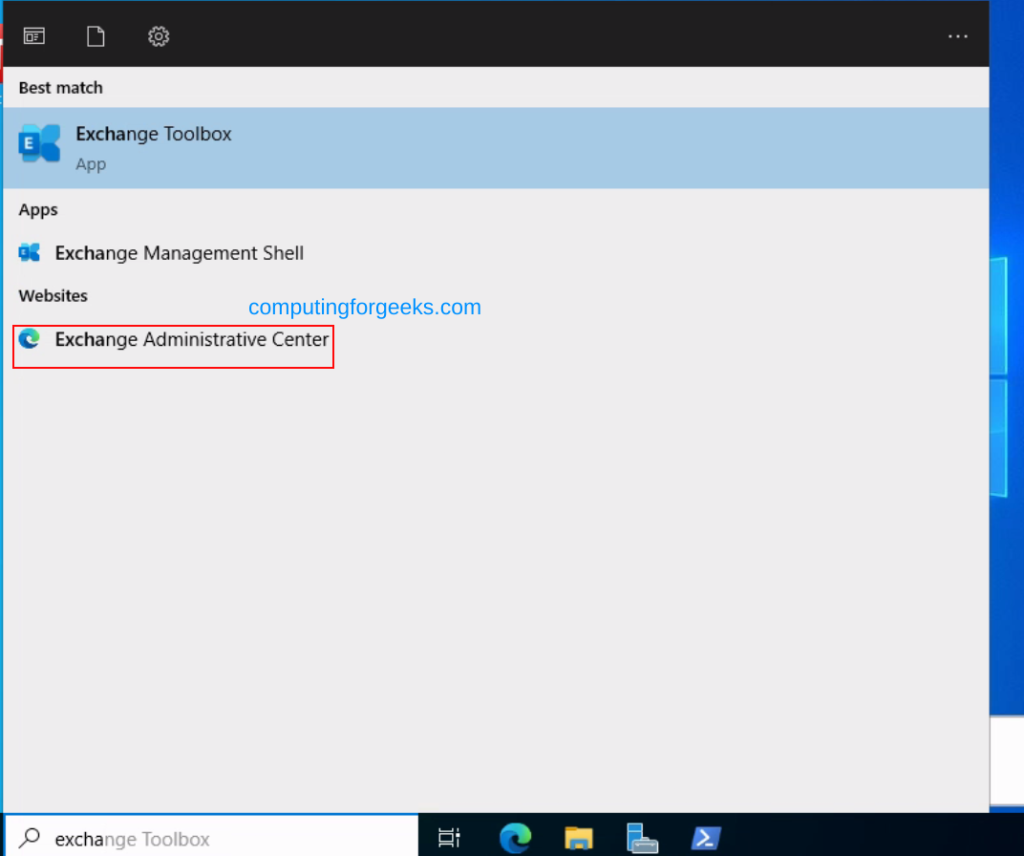Image resolution: width=1024 pixels, height=856 pixels.
Task: Open the More filters ellipsis menu
Action: pos(957,35)
